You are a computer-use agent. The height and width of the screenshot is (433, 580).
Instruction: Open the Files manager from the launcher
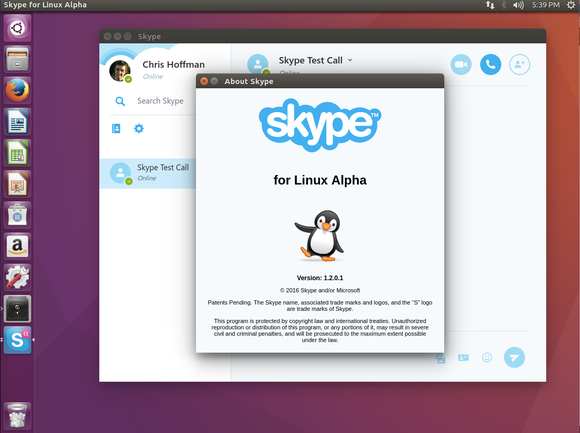[x=17, y=59]
